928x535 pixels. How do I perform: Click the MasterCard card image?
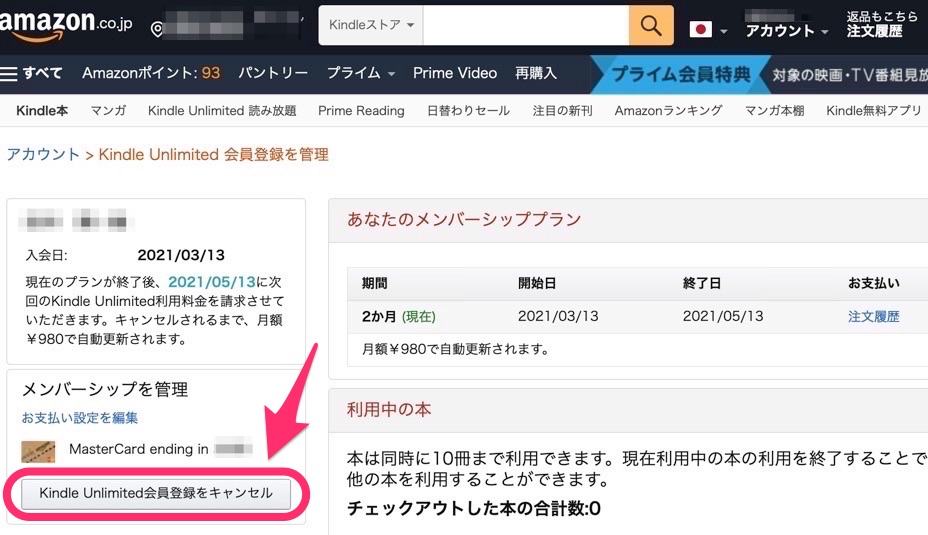point(38,452)
